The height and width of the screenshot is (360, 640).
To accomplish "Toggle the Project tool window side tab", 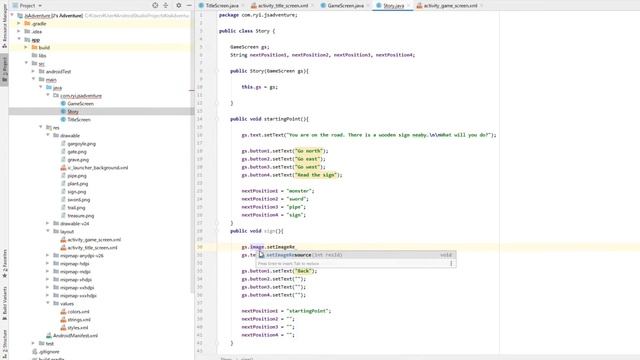I will 4,69.
